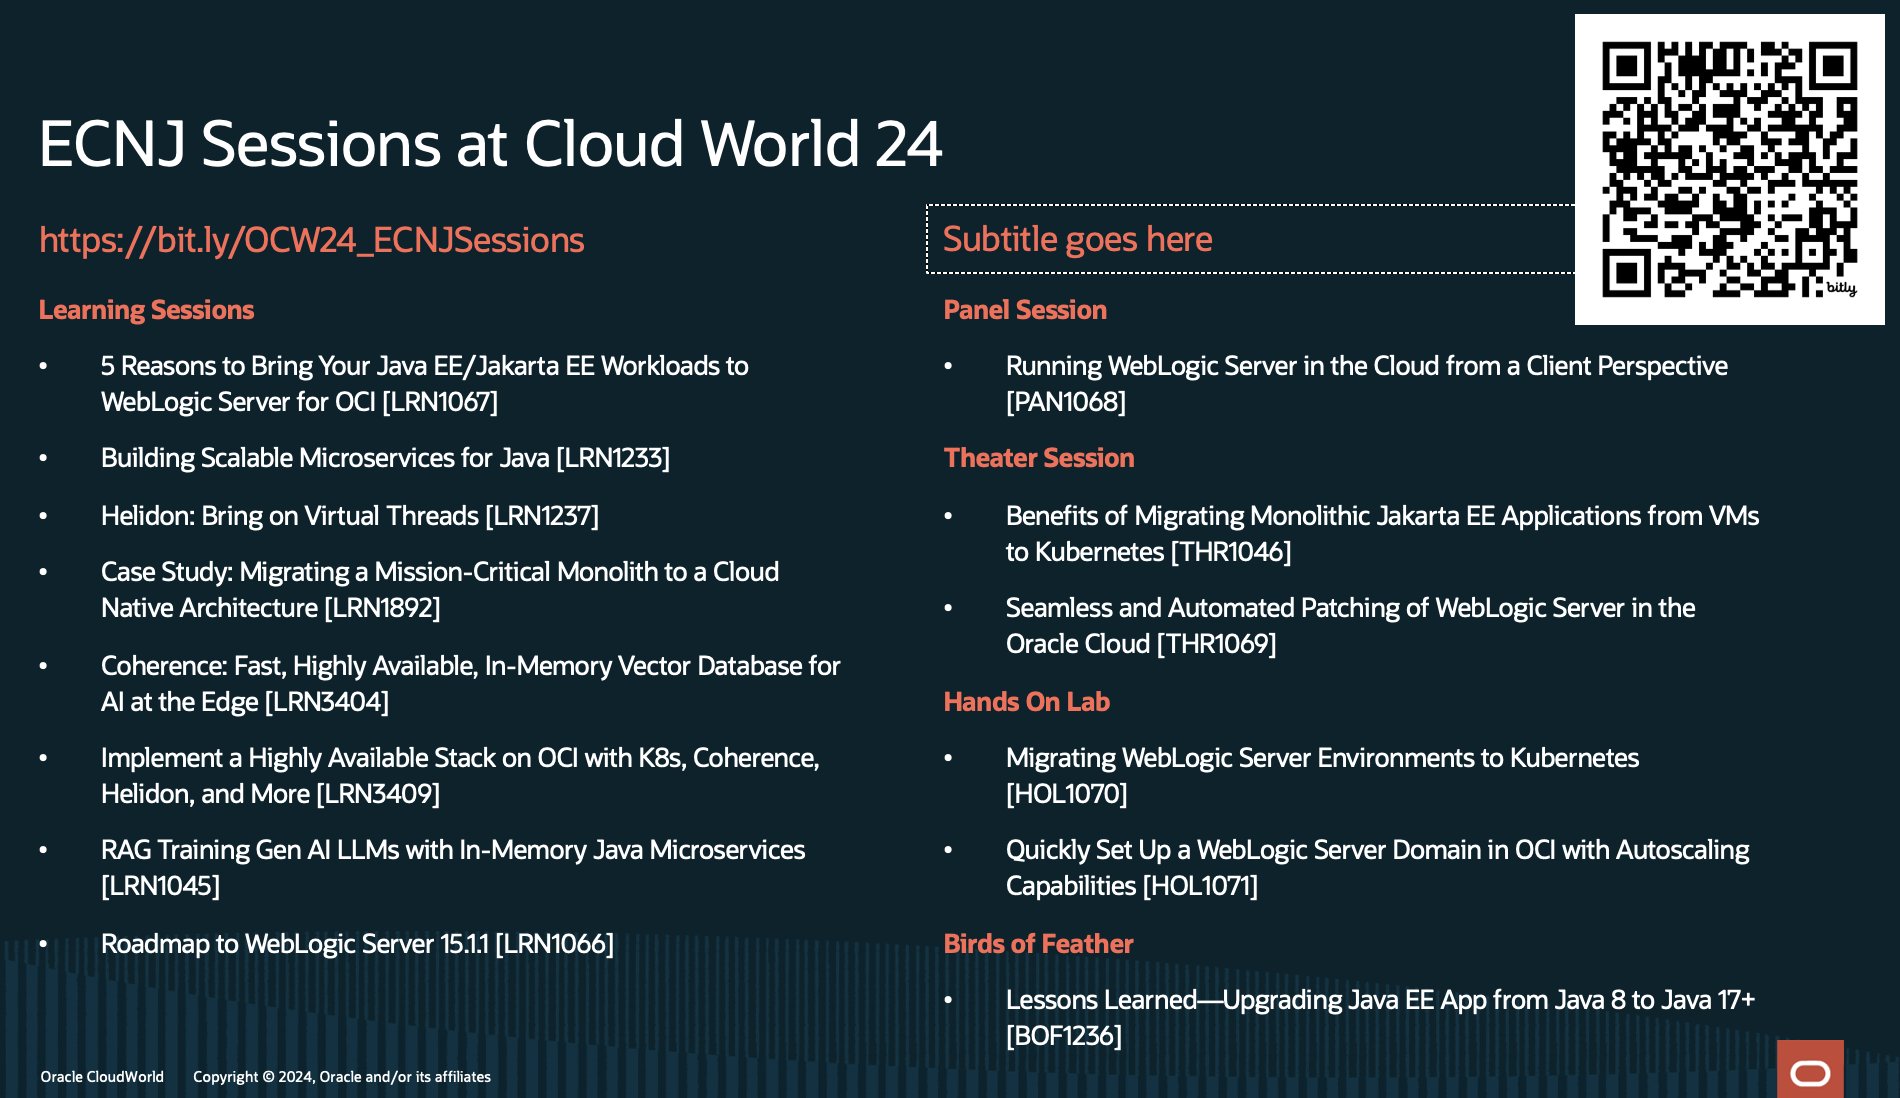Click the LRN1067 WebLogic Server for OCI item
Screen dimensions: 1900x1098
tap(424, 384)
